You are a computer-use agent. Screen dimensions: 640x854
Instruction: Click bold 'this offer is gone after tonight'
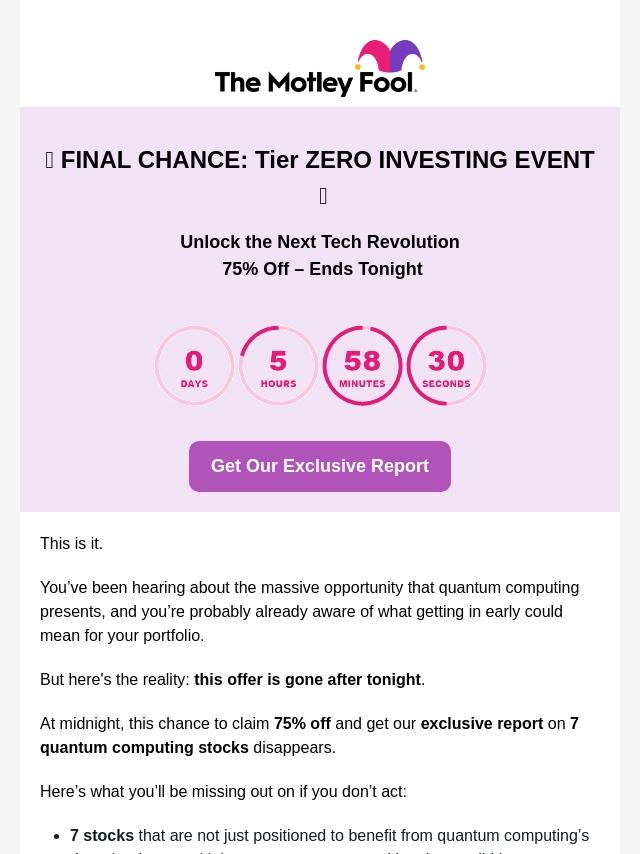click(x=307, y=679)
